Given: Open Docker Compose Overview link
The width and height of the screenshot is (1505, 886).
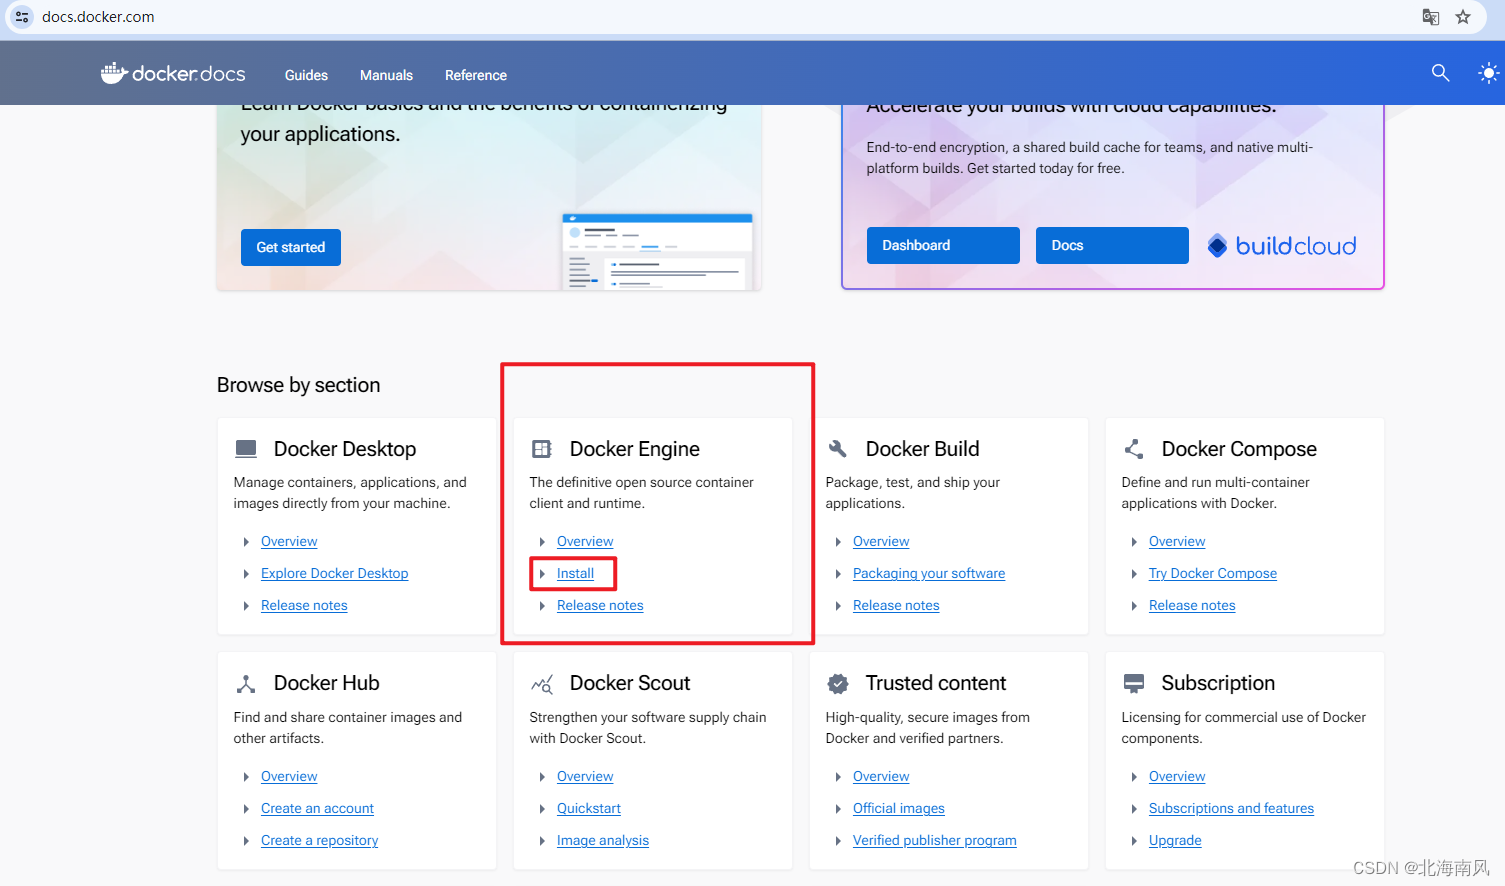Looking at the screenshot, I should 1177,541.
